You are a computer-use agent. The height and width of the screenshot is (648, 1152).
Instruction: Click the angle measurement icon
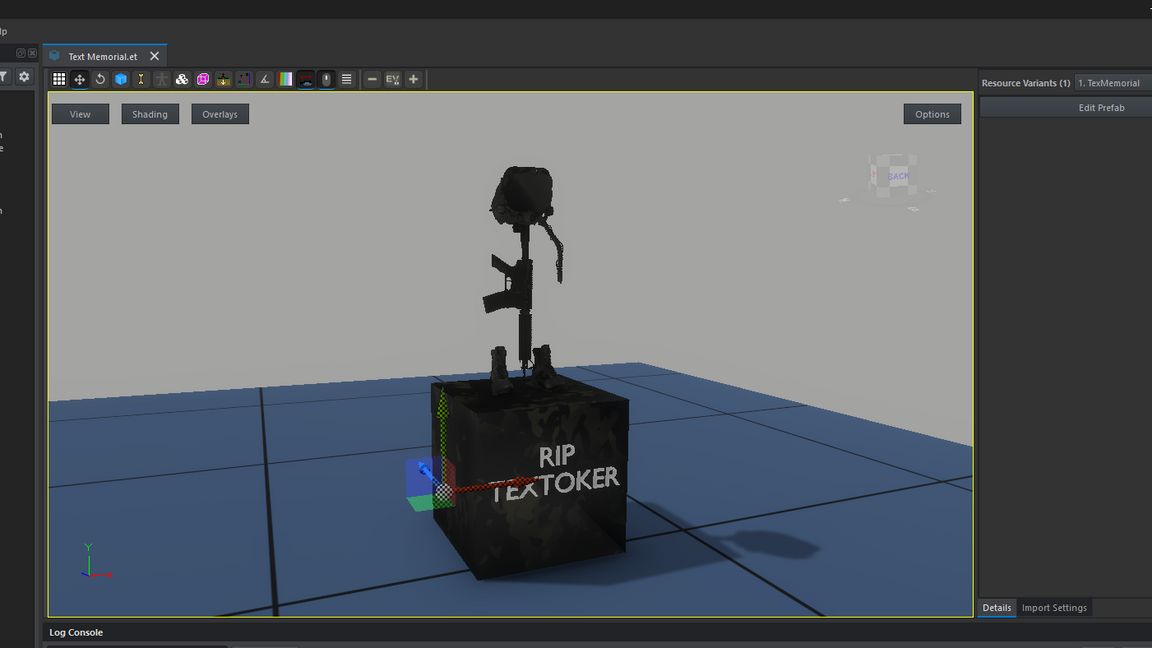click(x=265, y=79)
